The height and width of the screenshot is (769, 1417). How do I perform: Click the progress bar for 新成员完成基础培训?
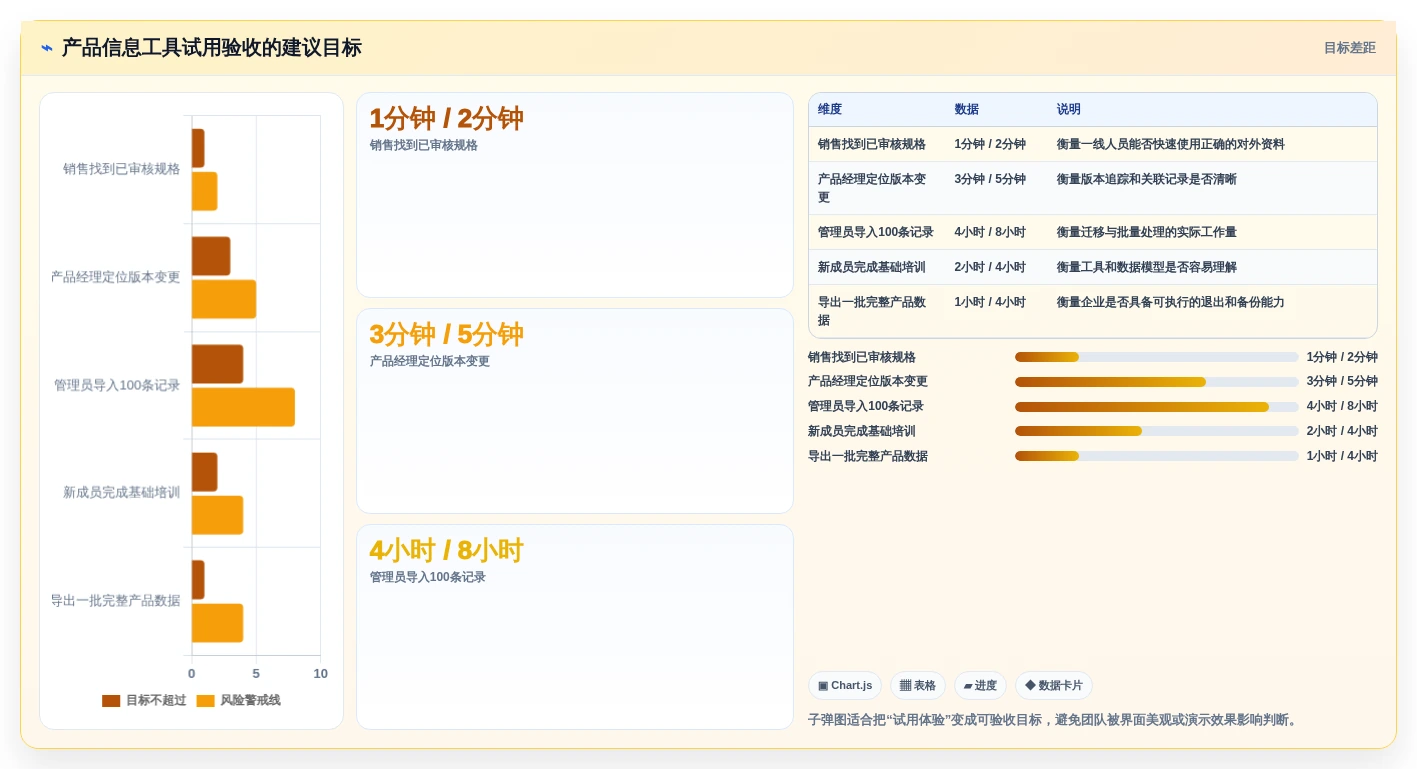pos(1156,431)
